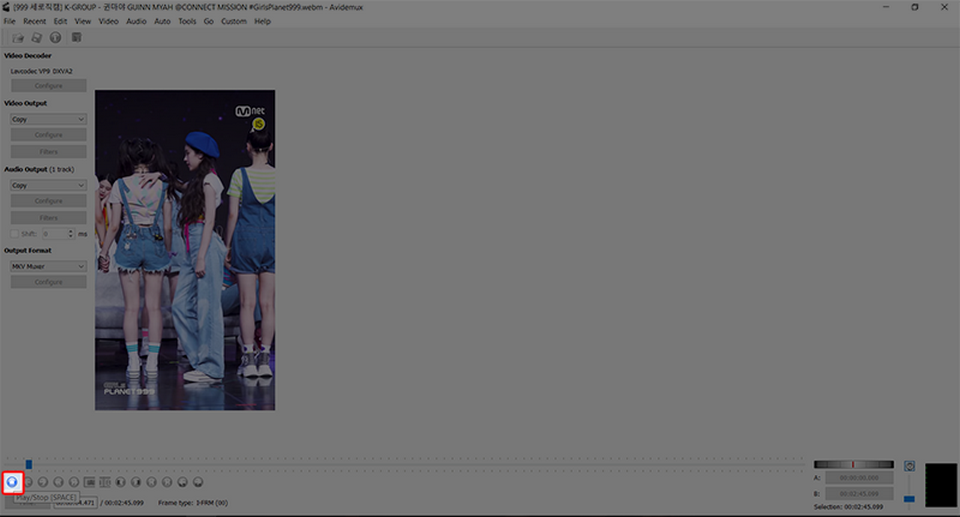Viewport: 960px width, 517px height.
Task: Click the timeline navigation slider handle
Action: 29,464
